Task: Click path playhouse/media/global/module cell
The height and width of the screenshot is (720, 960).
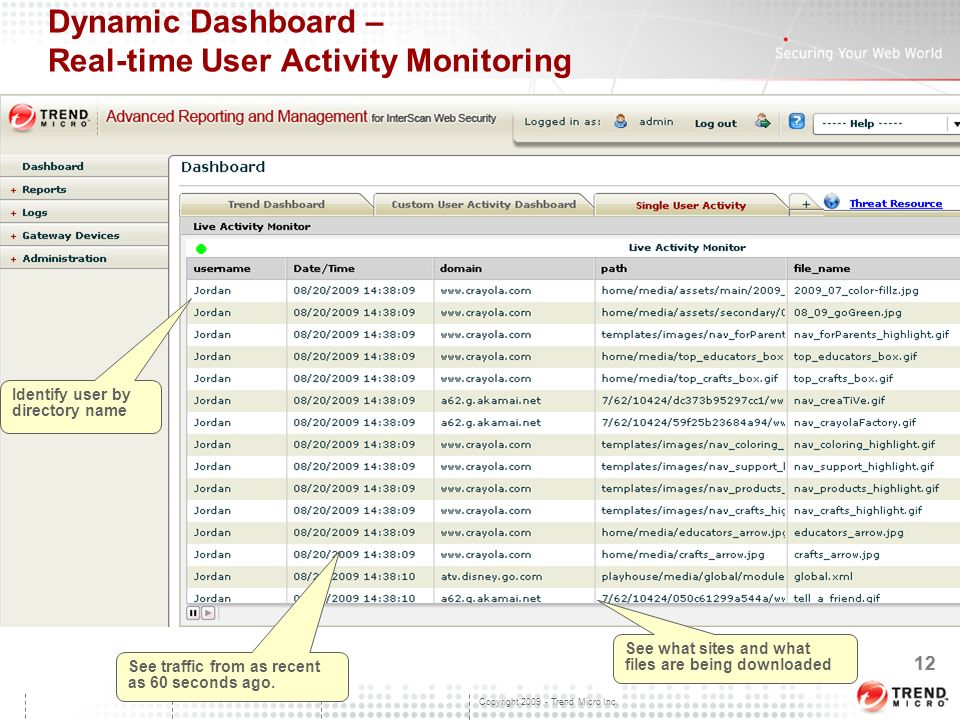Action: (692, 577)
